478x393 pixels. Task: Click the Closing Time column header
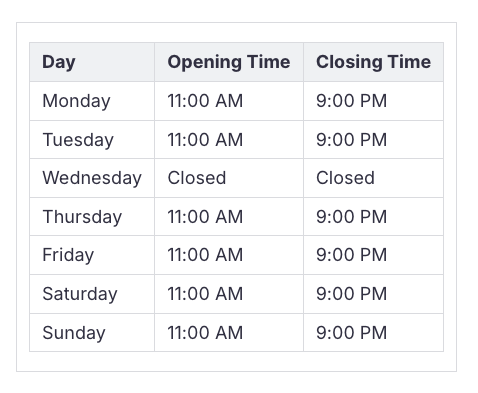[373, 62]
